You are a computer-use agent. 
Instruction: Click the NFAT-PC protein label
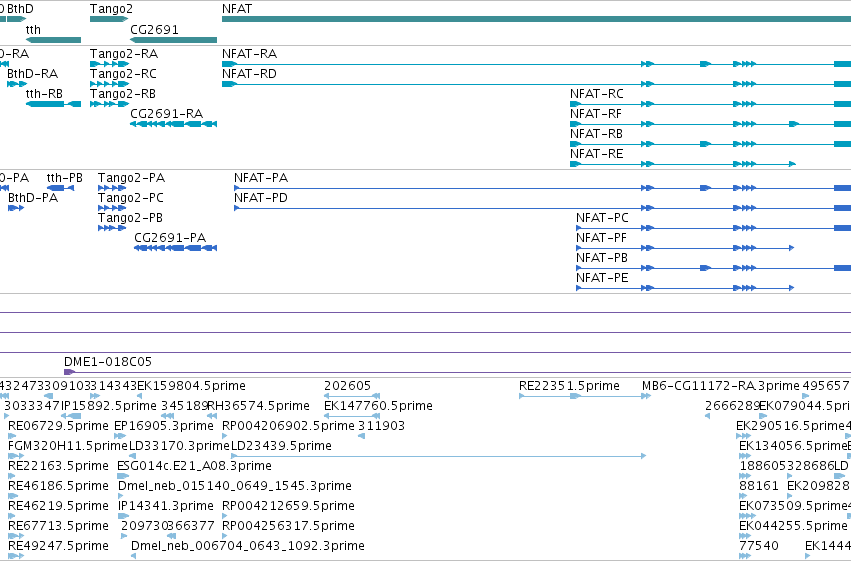point(602,218)
